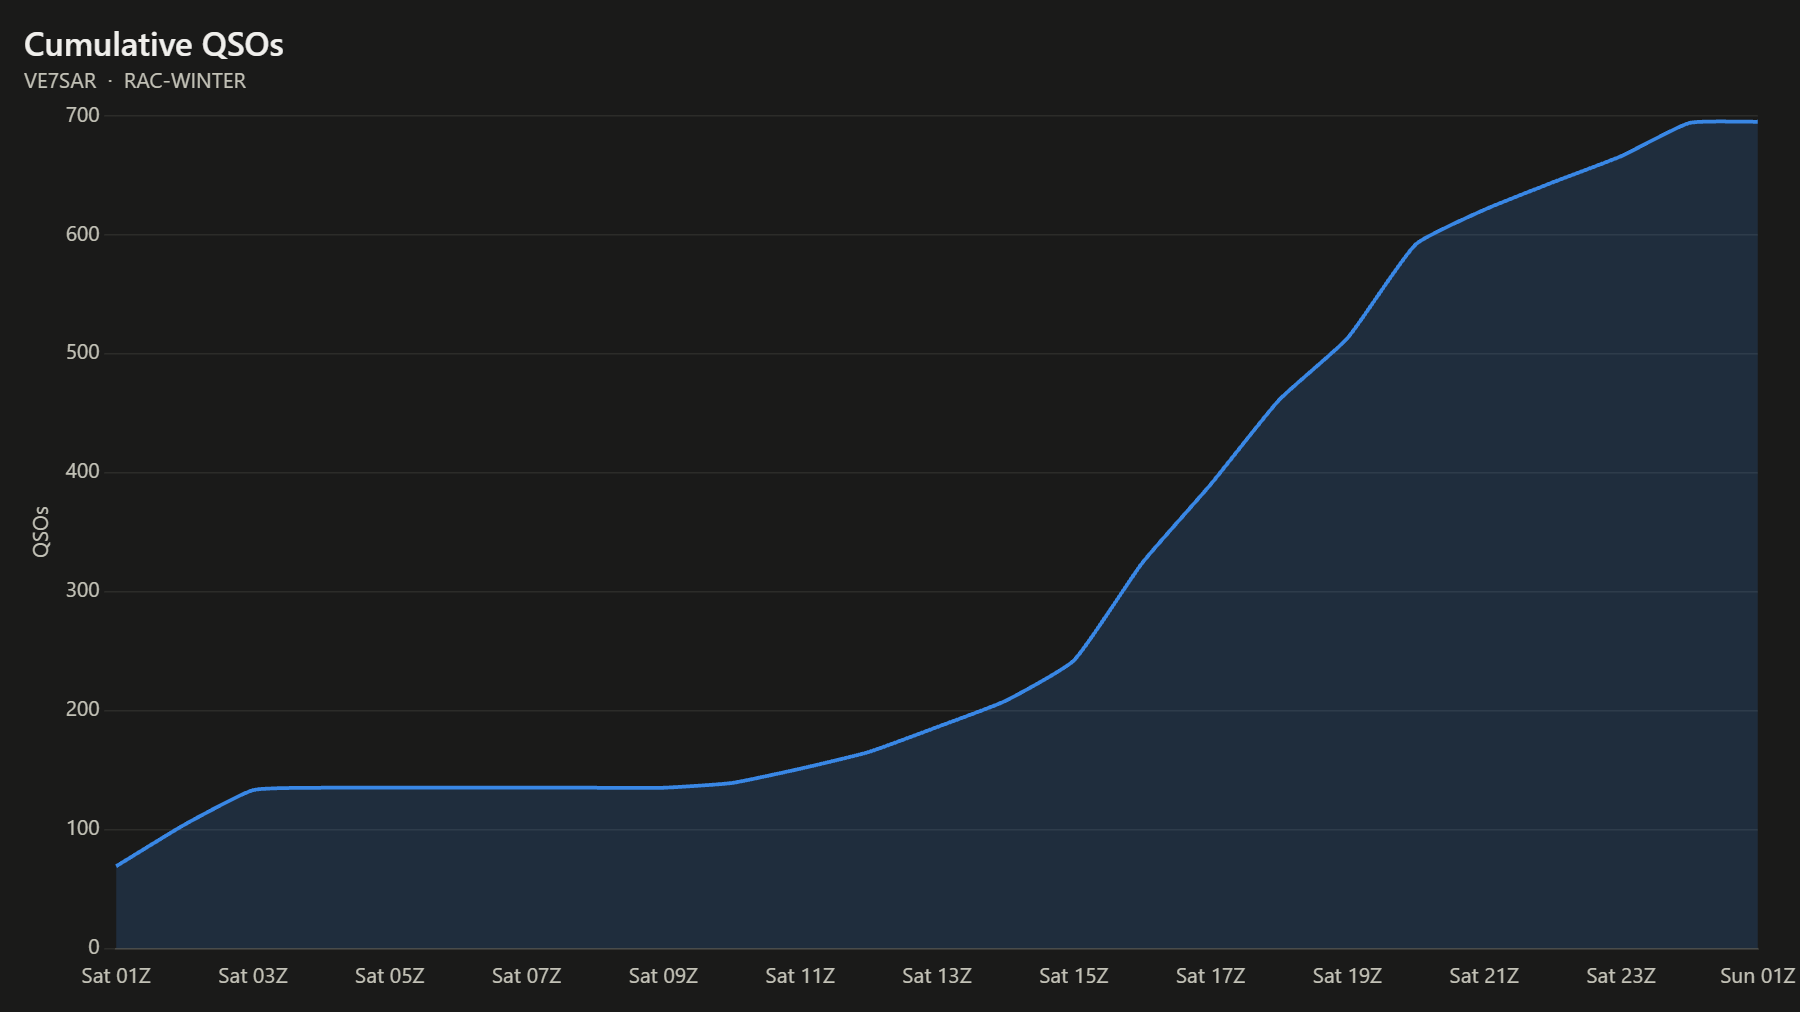The width and height of the screenshot is (1800, 1012).
Task: Select the "Sat 07Z" x-axis label
Action: click(x=527, y=976)
